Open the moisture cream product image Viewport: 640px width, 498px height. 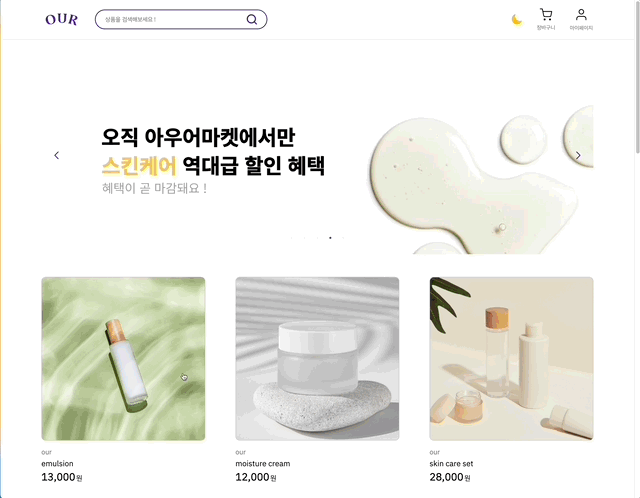pyautogui.click(x=317, y=359)
